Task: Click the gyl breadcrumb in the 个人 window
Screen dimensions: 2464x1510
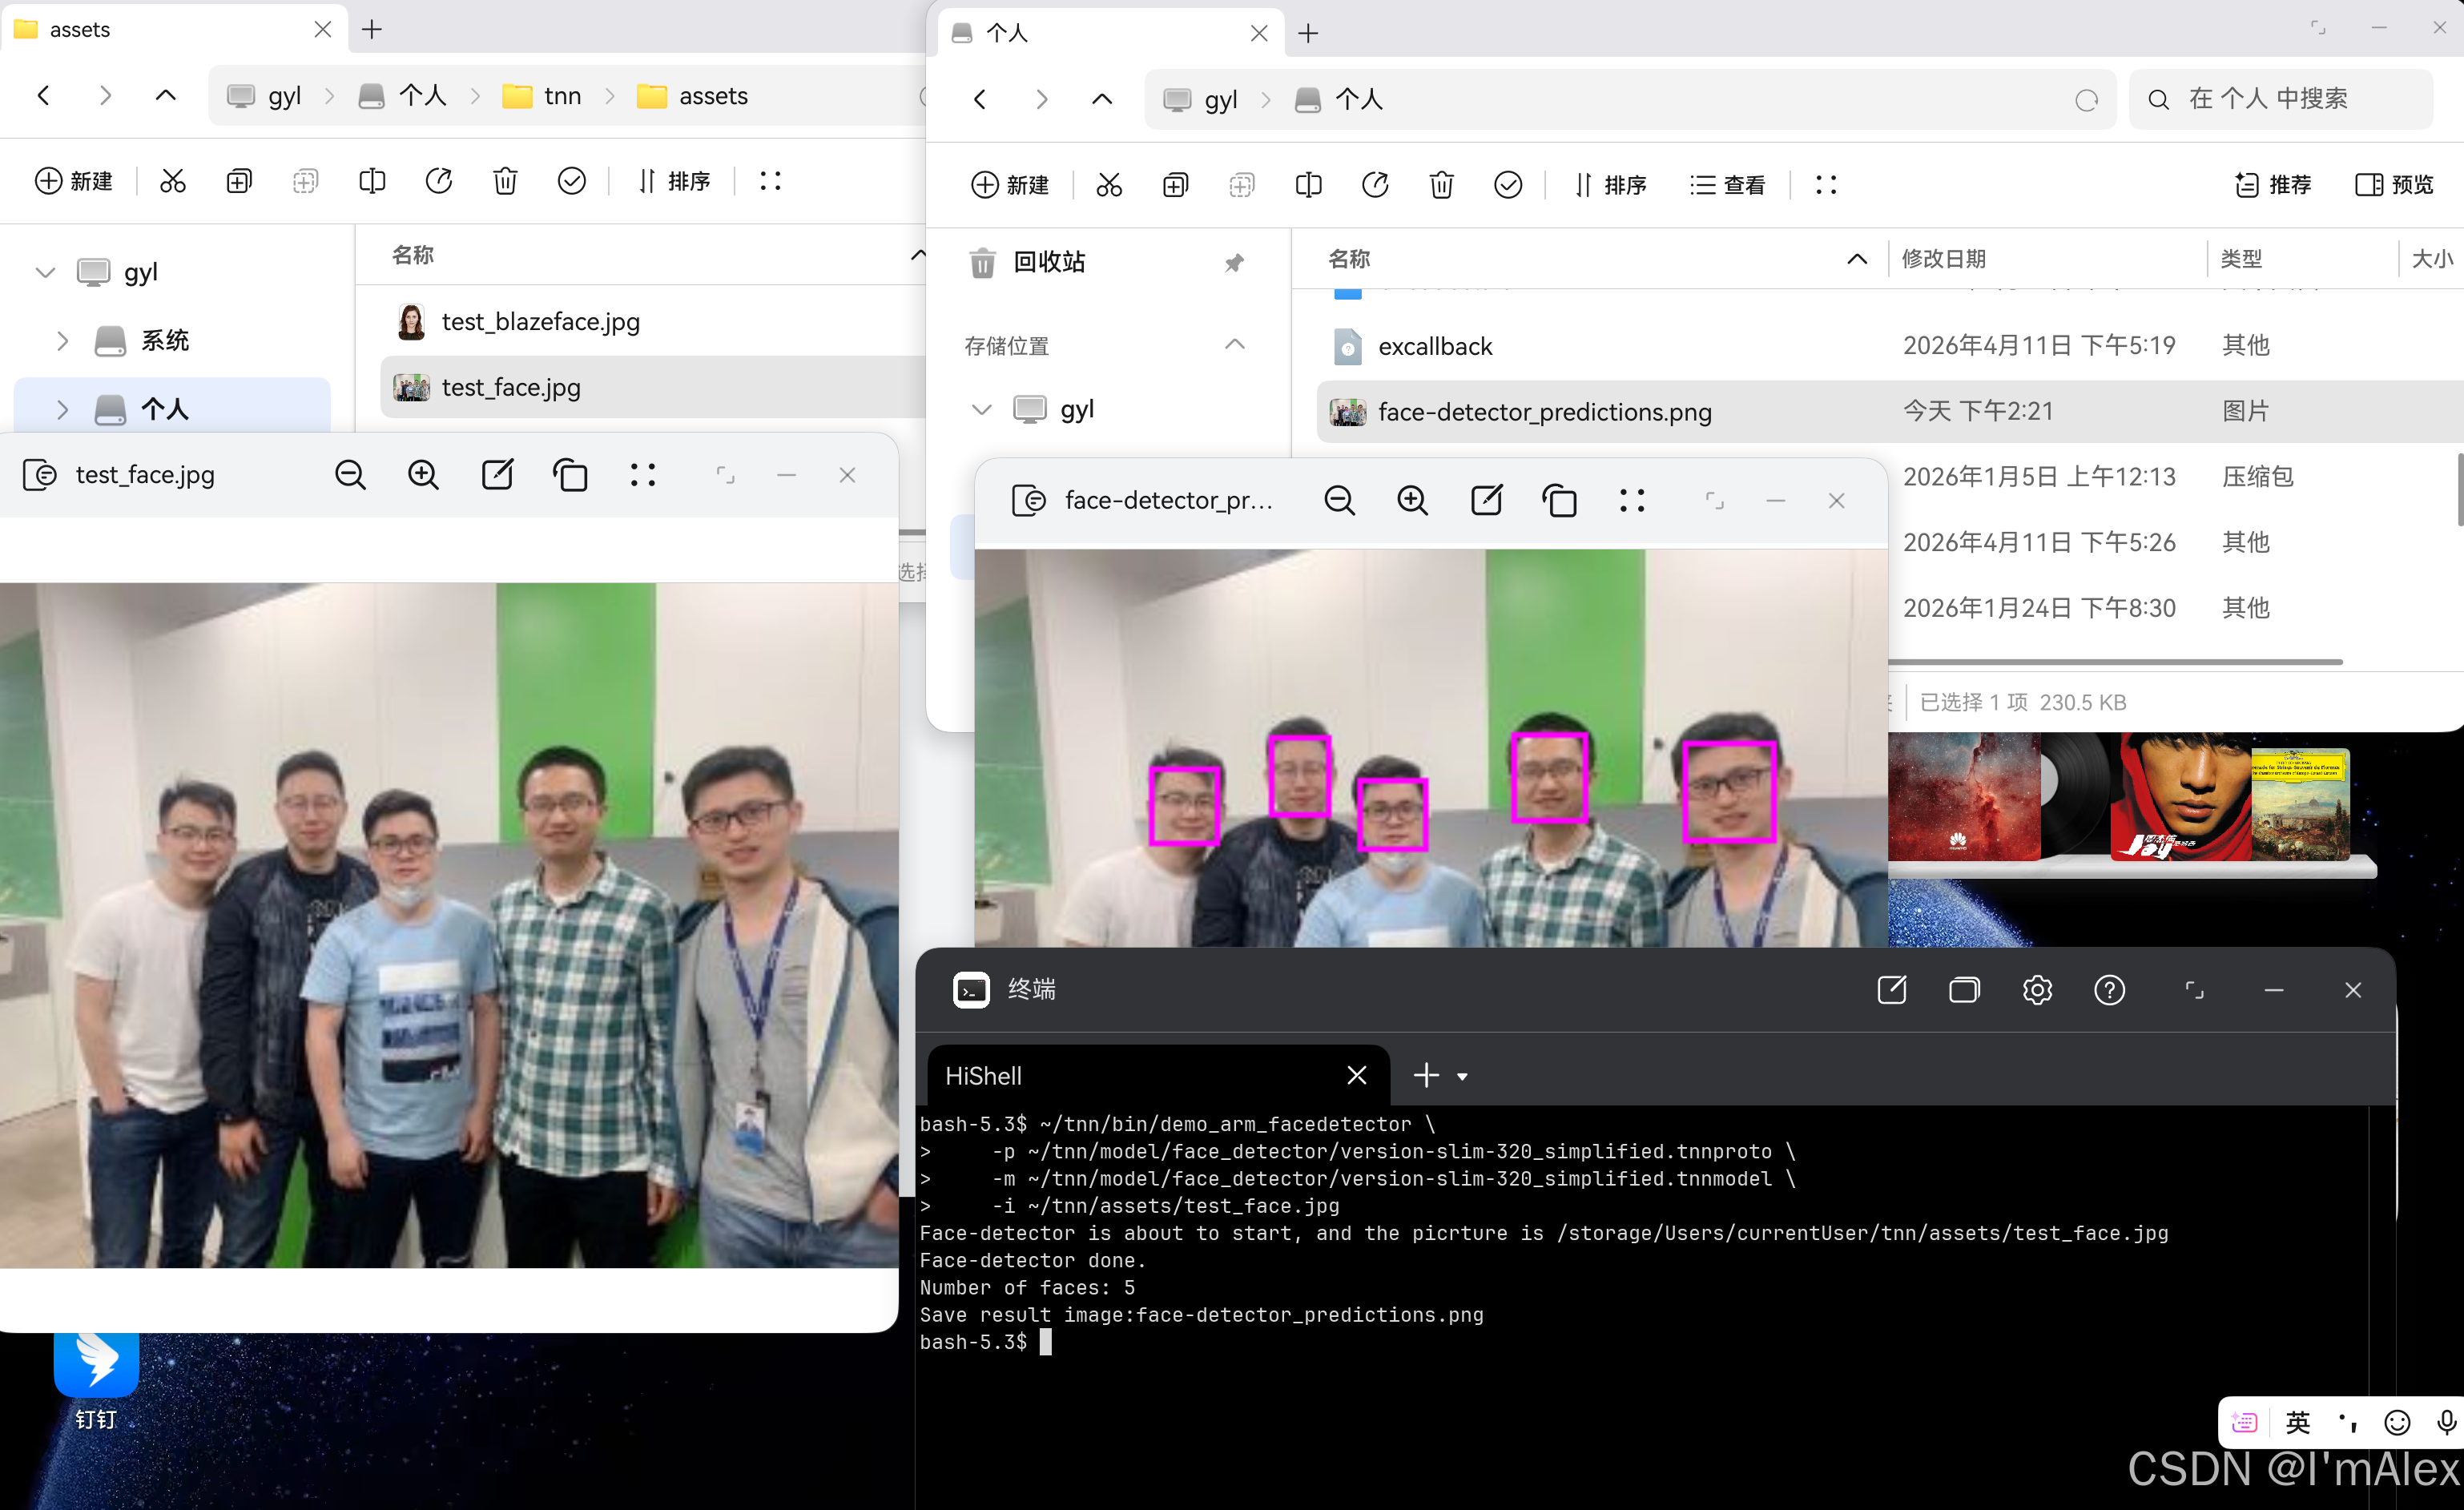Action: click(1201, 100)
